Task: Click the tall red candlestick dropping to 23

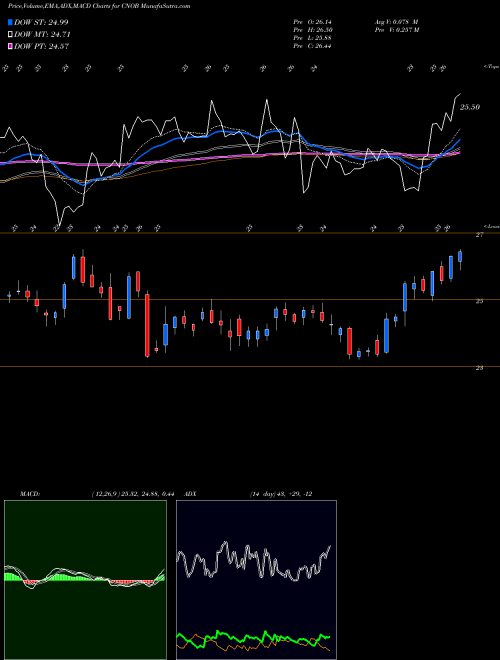Action: click(147, 325)
